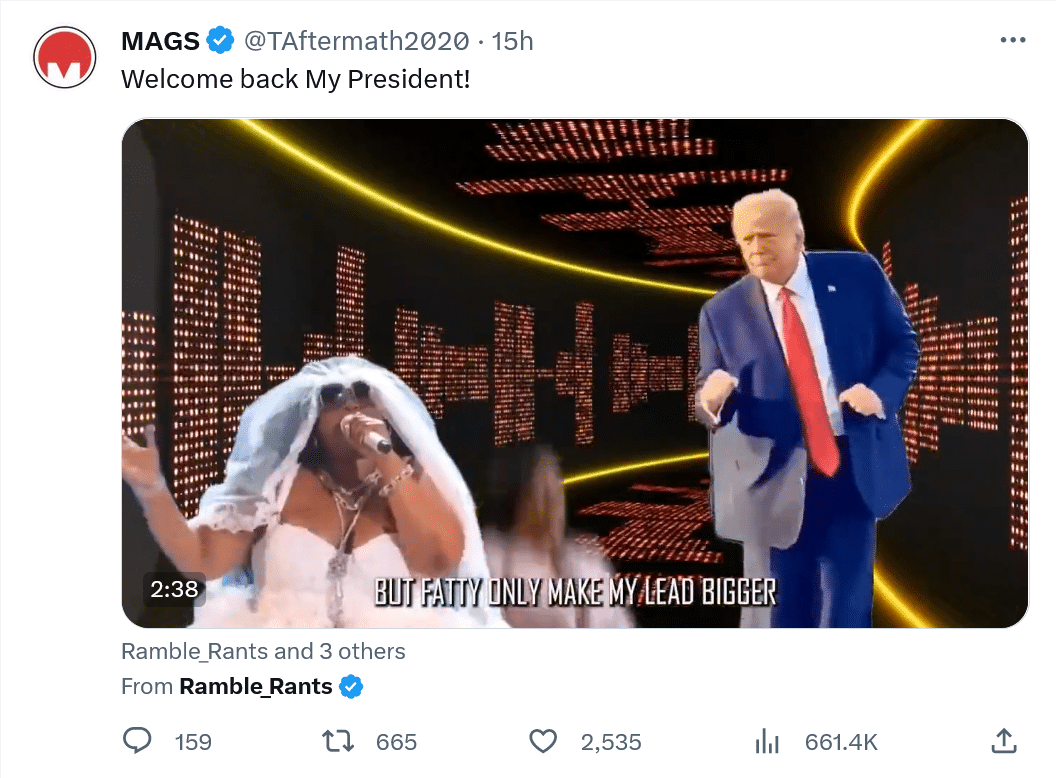1056x778 pixels.
Task: Open the MAGS display name link
Action: coord(160,41)
